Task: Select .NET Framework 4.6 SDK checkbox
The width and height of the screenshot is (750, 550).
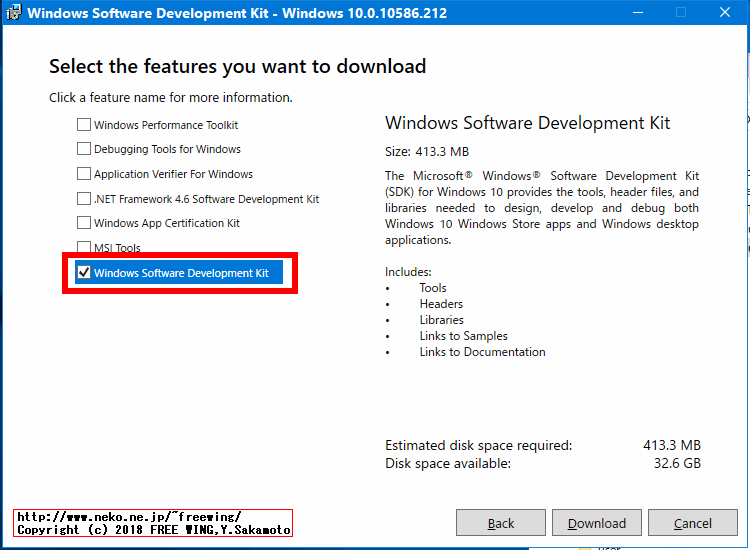Action: coord(84,198)
